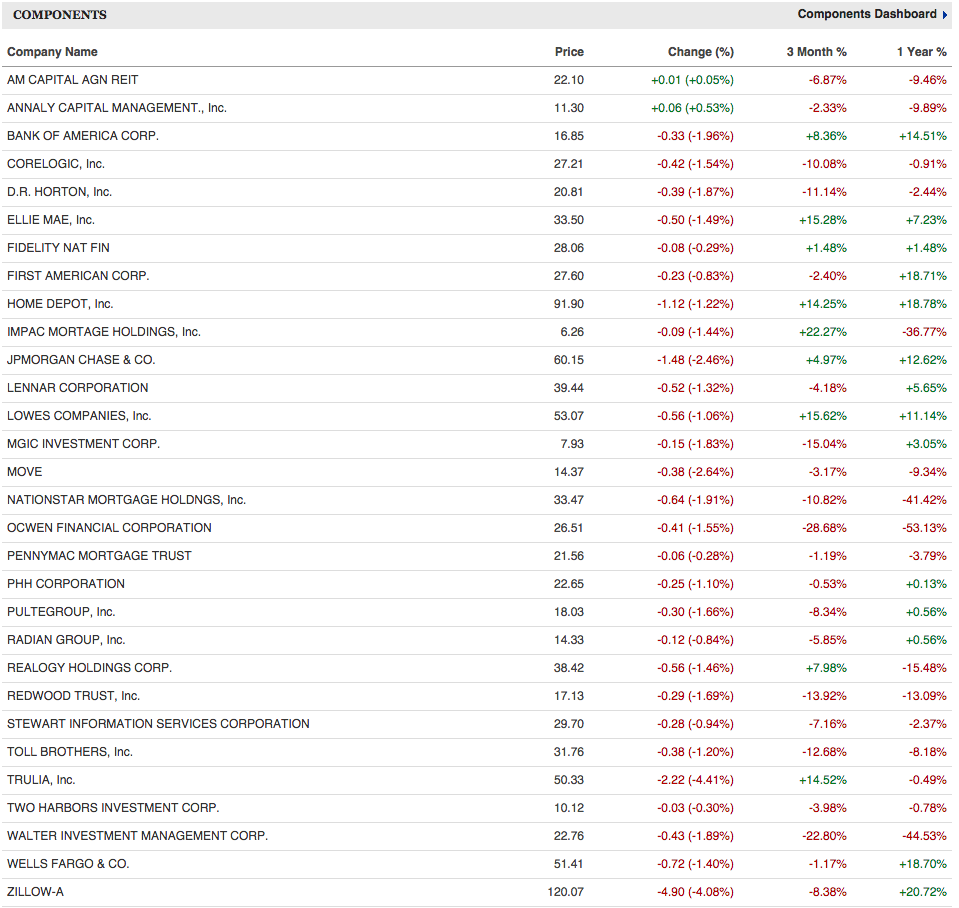Open ELLIE MAE, Inc. company entry

tap(51, 220)
